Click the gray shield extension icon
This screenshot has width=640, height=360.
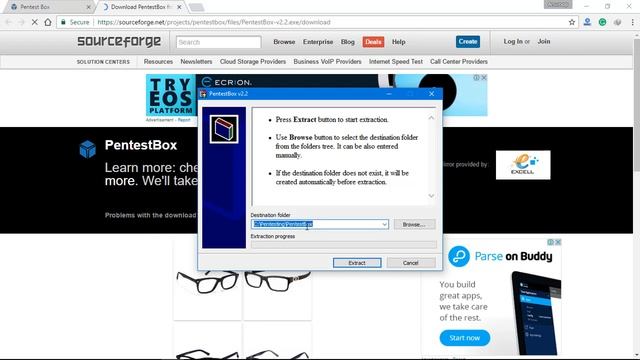tap(617, 22)
